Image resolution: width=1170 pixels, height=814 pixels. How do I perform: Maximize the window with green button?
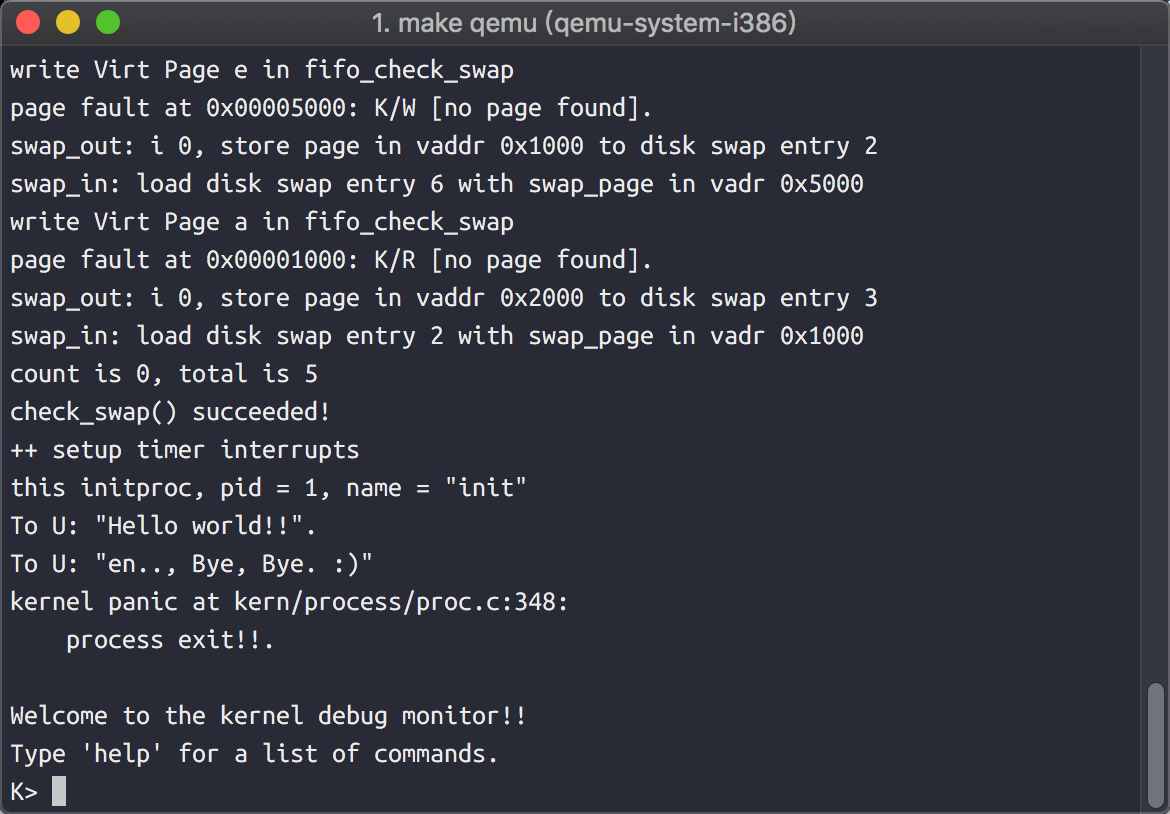click(107, 23)
